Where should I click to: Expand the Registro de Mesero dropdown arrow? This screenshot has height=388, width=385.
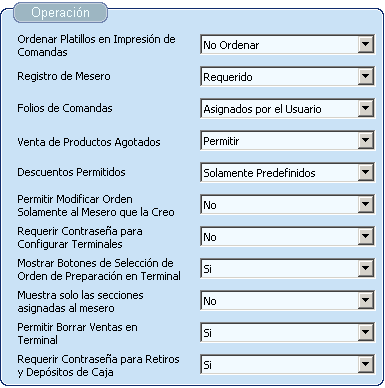(365, 76)
